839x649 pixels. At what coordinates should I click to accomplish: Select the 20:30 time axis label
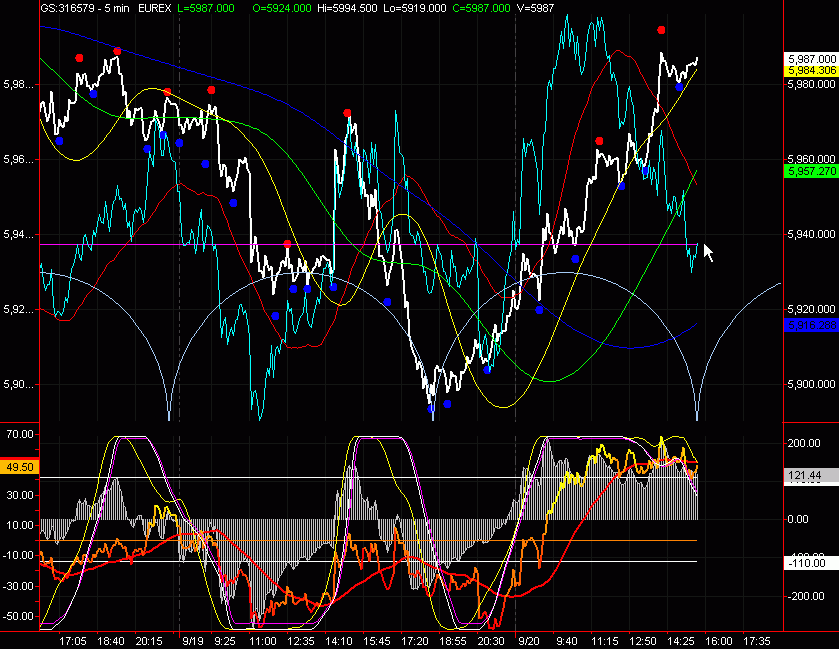tap(491, 641)
